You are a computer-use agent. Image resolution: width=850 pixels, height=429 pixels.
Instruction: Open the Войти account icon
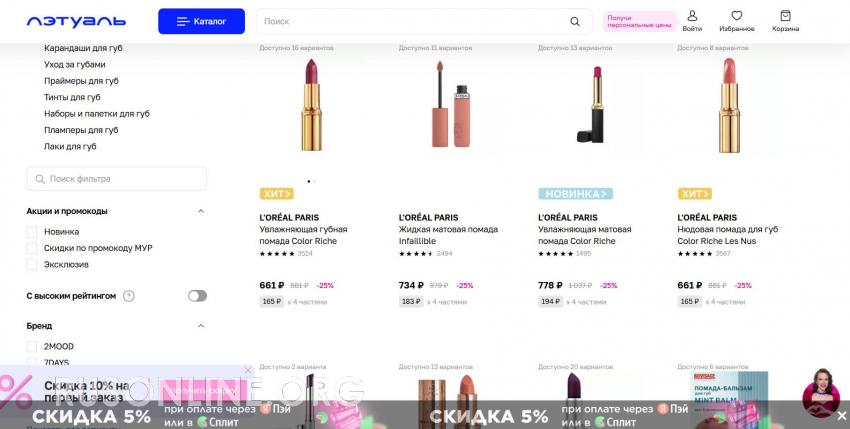pyautogui.click(x=692, y=16)
